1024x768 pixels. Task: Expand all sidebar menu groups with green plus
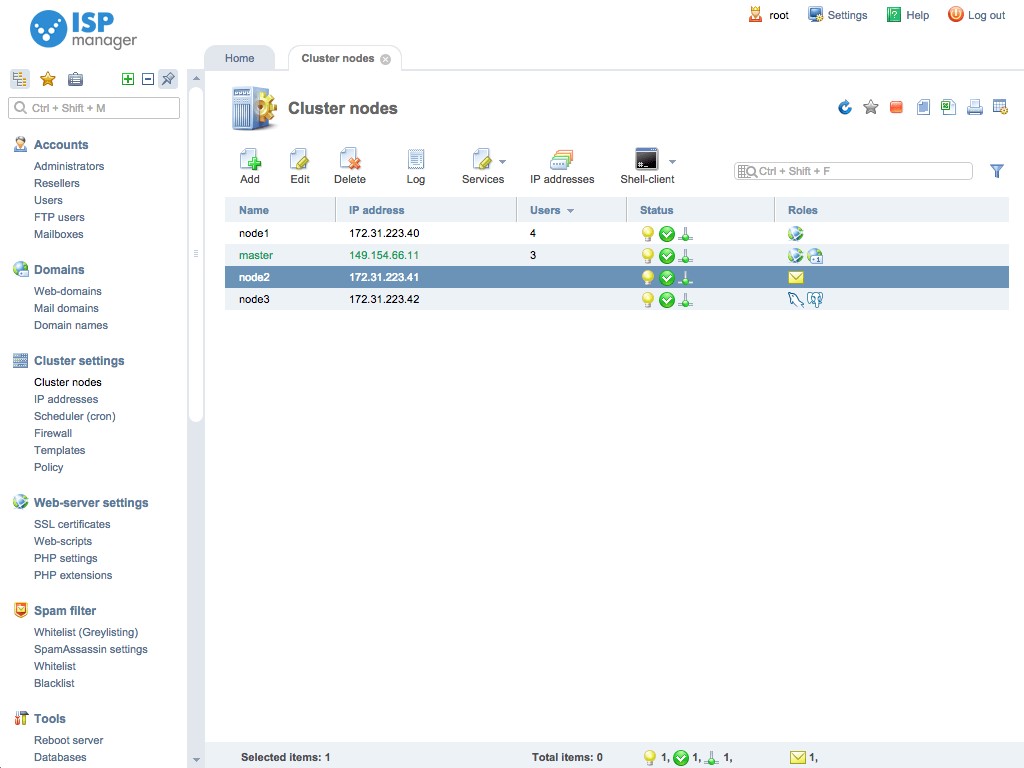coord(127,79)
